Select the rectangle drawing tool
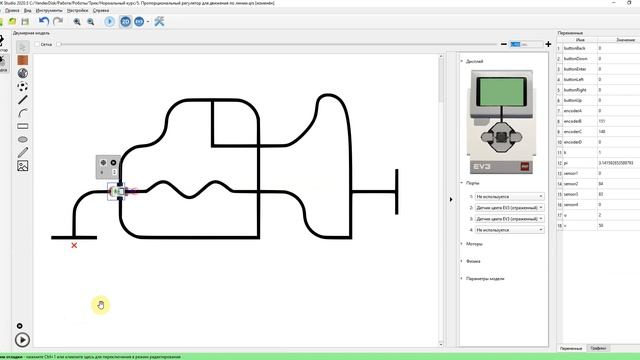Viewport: 640px width, 360px height. tap(23, 126)
